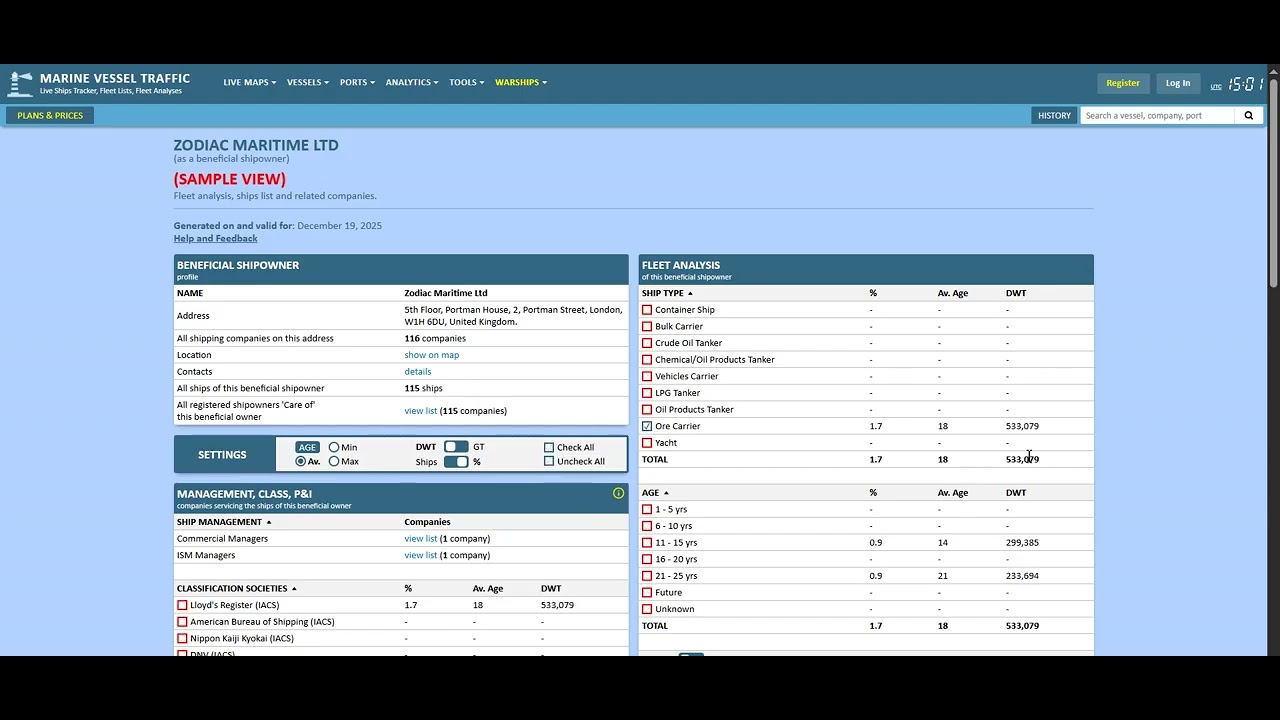The height and width of the screenshot is (720, 1280).
Task: Click the Register button
Action: [1123, 83]
